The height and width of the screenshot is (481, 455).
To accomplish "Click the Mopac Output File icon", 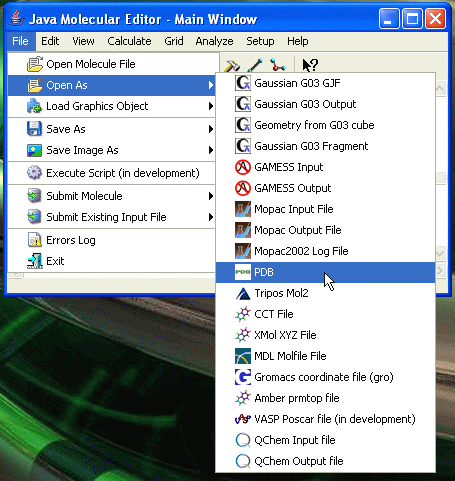I will 243,230.
